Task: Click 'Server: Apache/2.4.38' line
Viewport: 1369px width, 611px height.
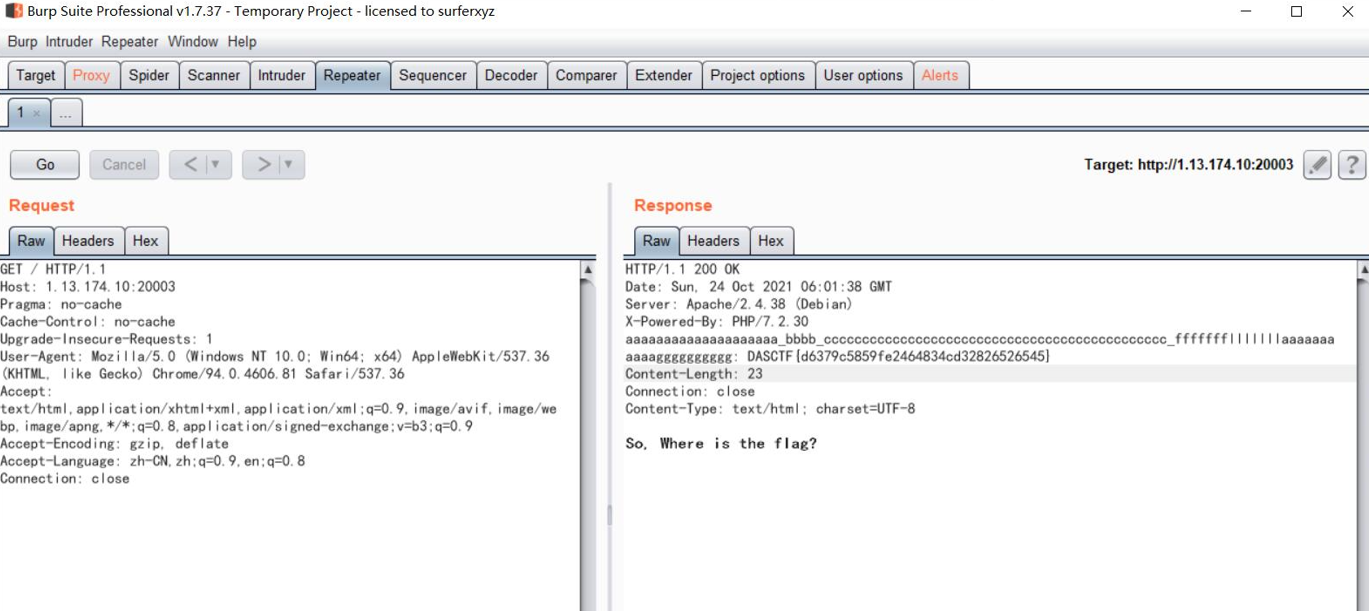Action: pyautogui.click(x=739, y=304)
